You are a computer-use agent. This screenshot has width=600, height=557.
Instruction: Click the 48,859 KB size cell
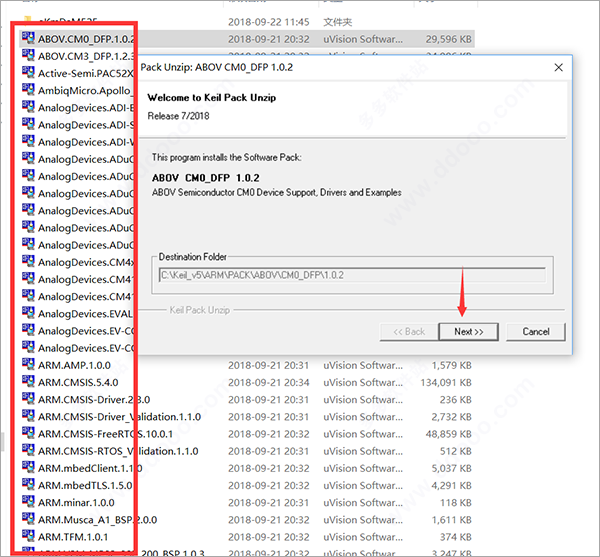click(x=448, y=434)
